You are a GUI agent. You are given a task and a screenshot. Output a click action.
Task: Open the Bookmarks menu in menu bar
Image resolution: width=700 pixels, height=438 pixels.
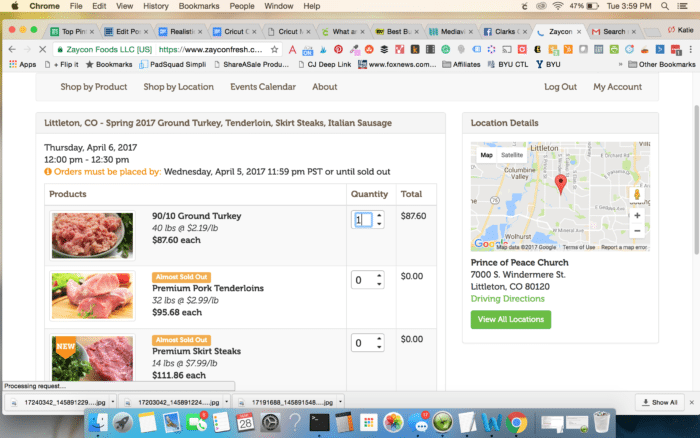click(199, 6)
